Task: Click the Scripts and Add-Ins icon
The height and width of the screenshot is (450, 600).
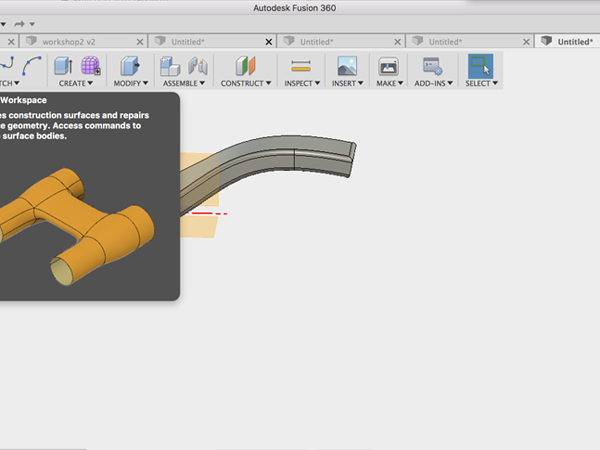Action: coord(432,66)
